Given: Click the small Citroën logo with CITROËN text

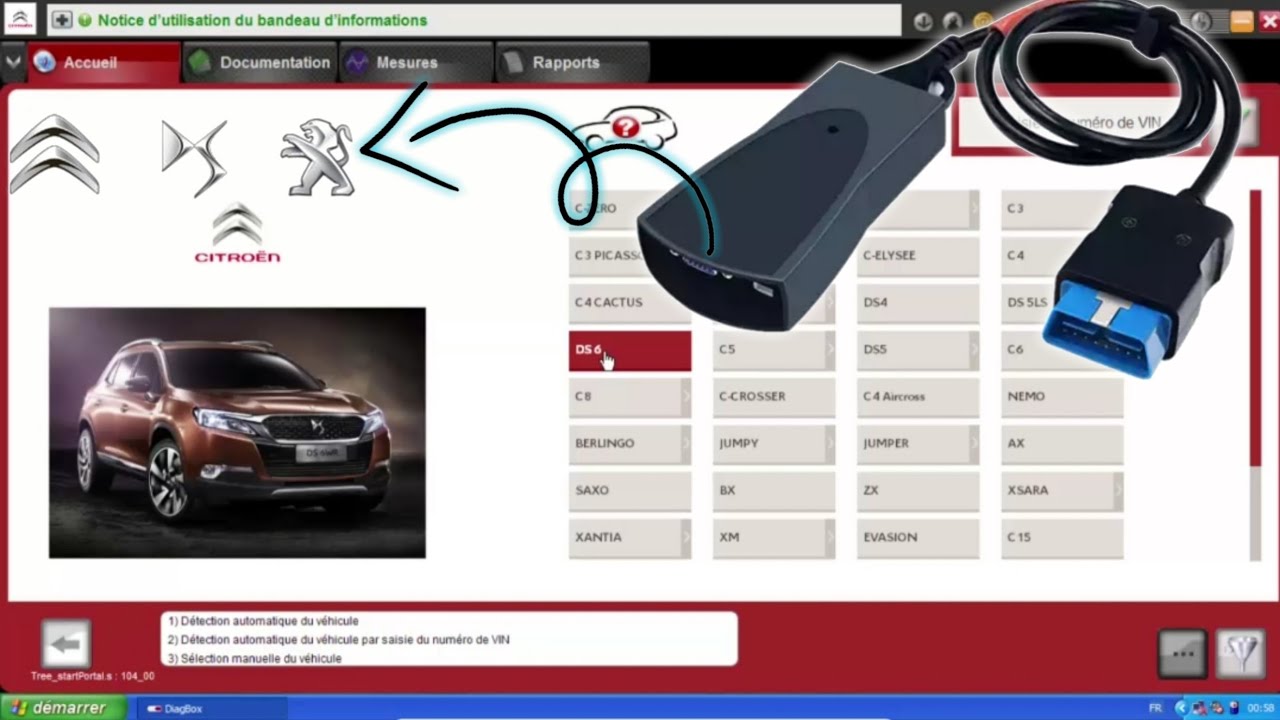Looking at the screenshot, I should tap(237, 234).
